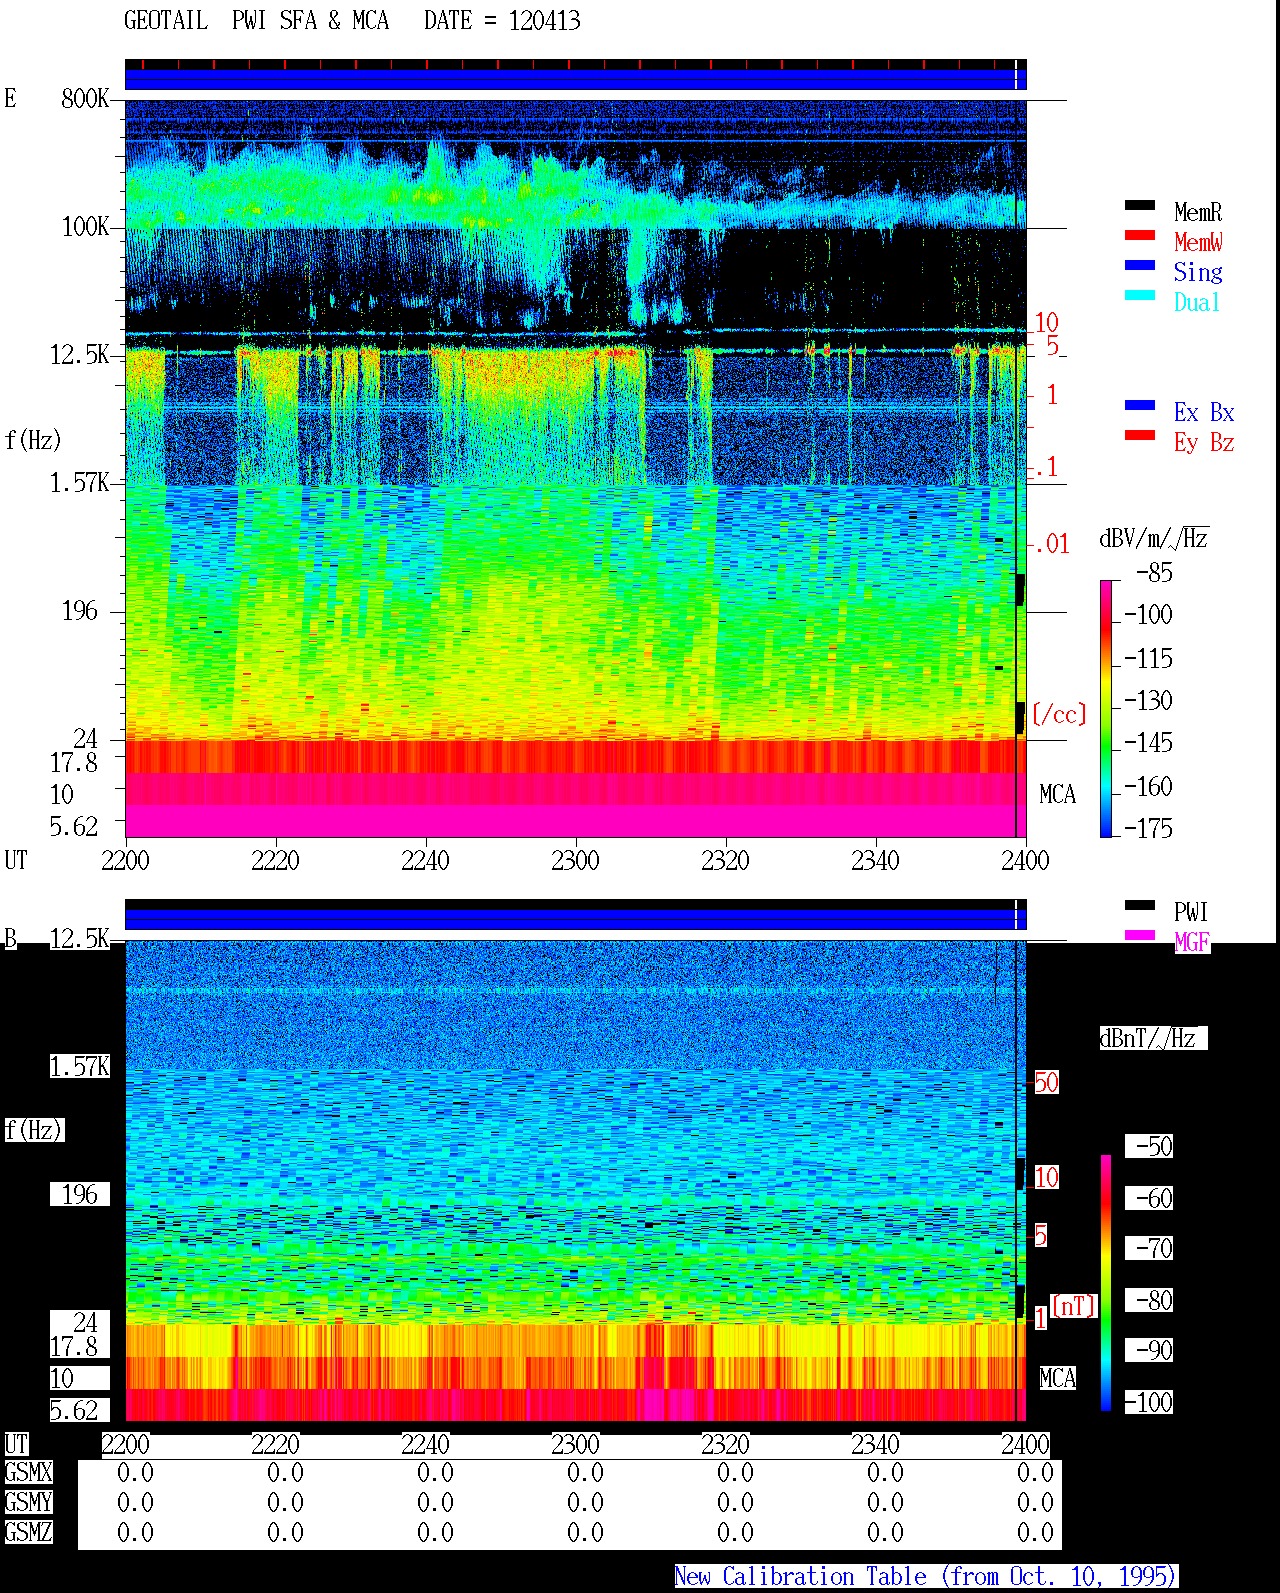Click the red MemW legend swatch

click(x=1139, y=236)
